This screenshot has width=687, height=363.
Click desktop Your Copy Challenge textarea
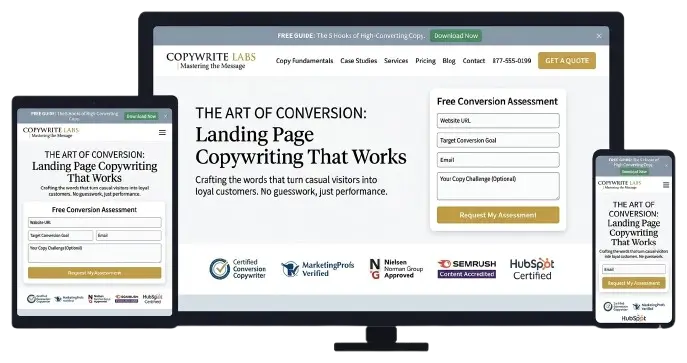coord(498,186)
